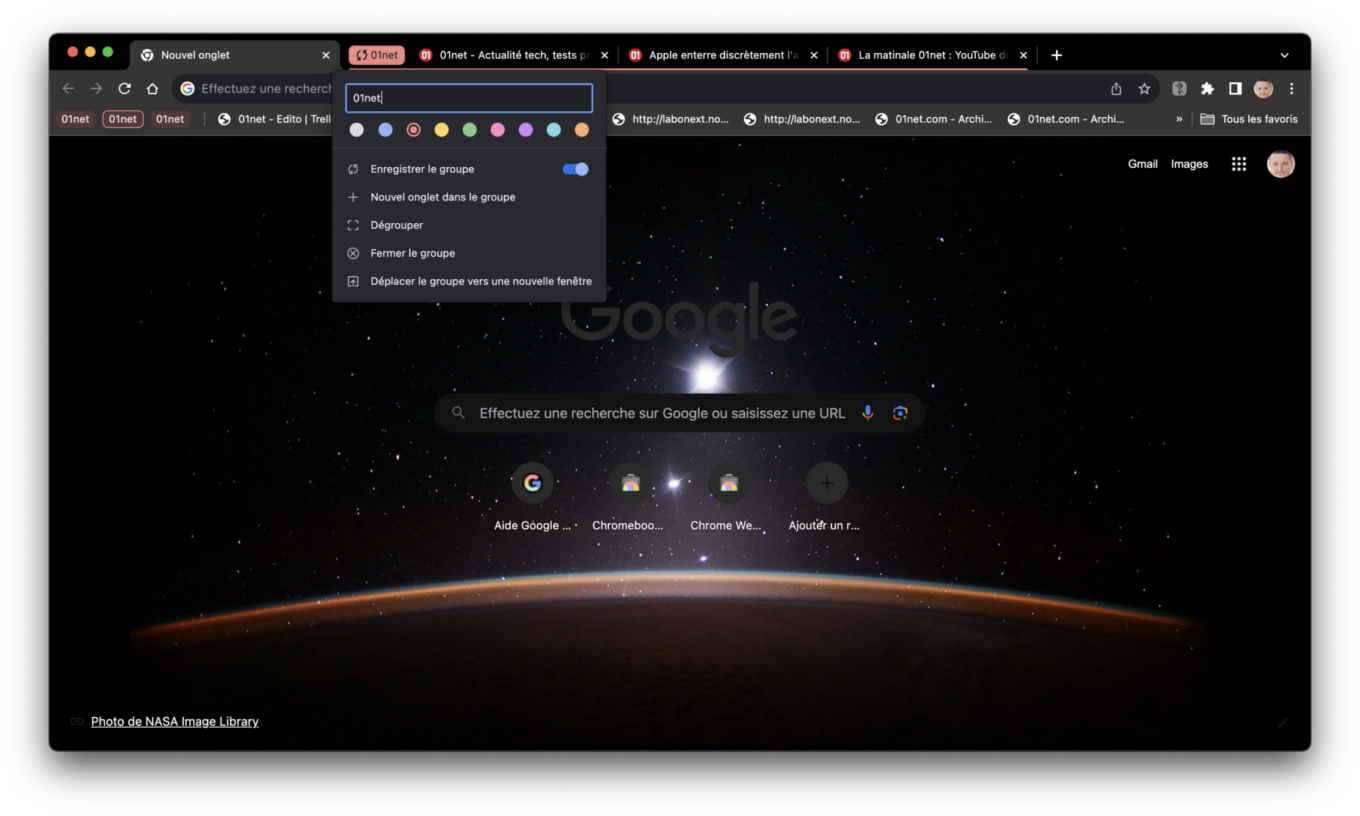Open the 'Photo de NASA Image Library' link
The height and width of the screenshot is (816, 1360).
175,722
